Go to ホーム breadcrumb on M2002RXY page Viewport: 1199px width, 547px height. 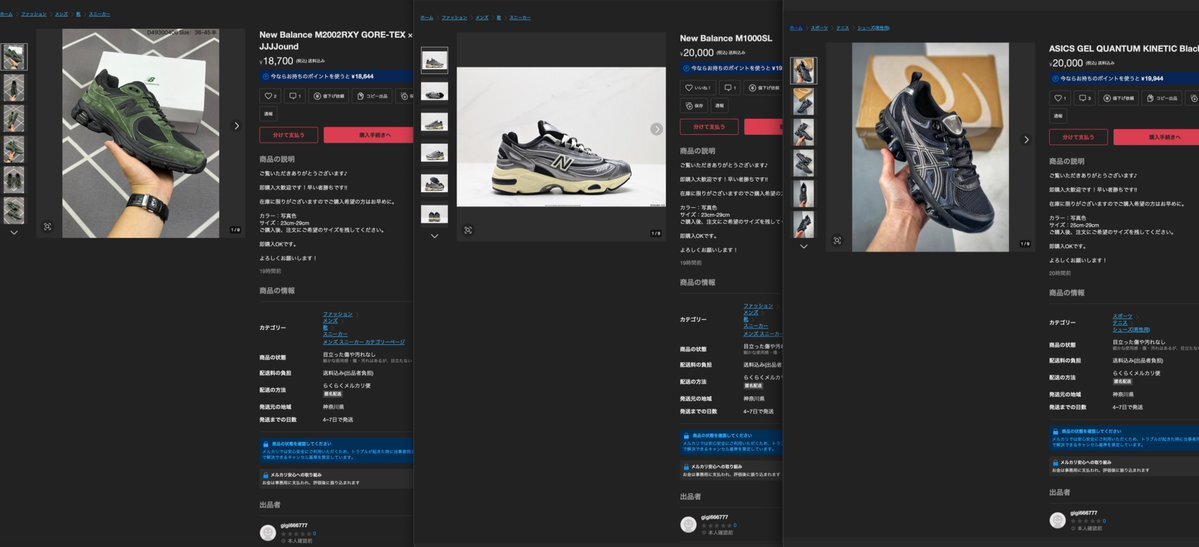[x=6, y=14]
